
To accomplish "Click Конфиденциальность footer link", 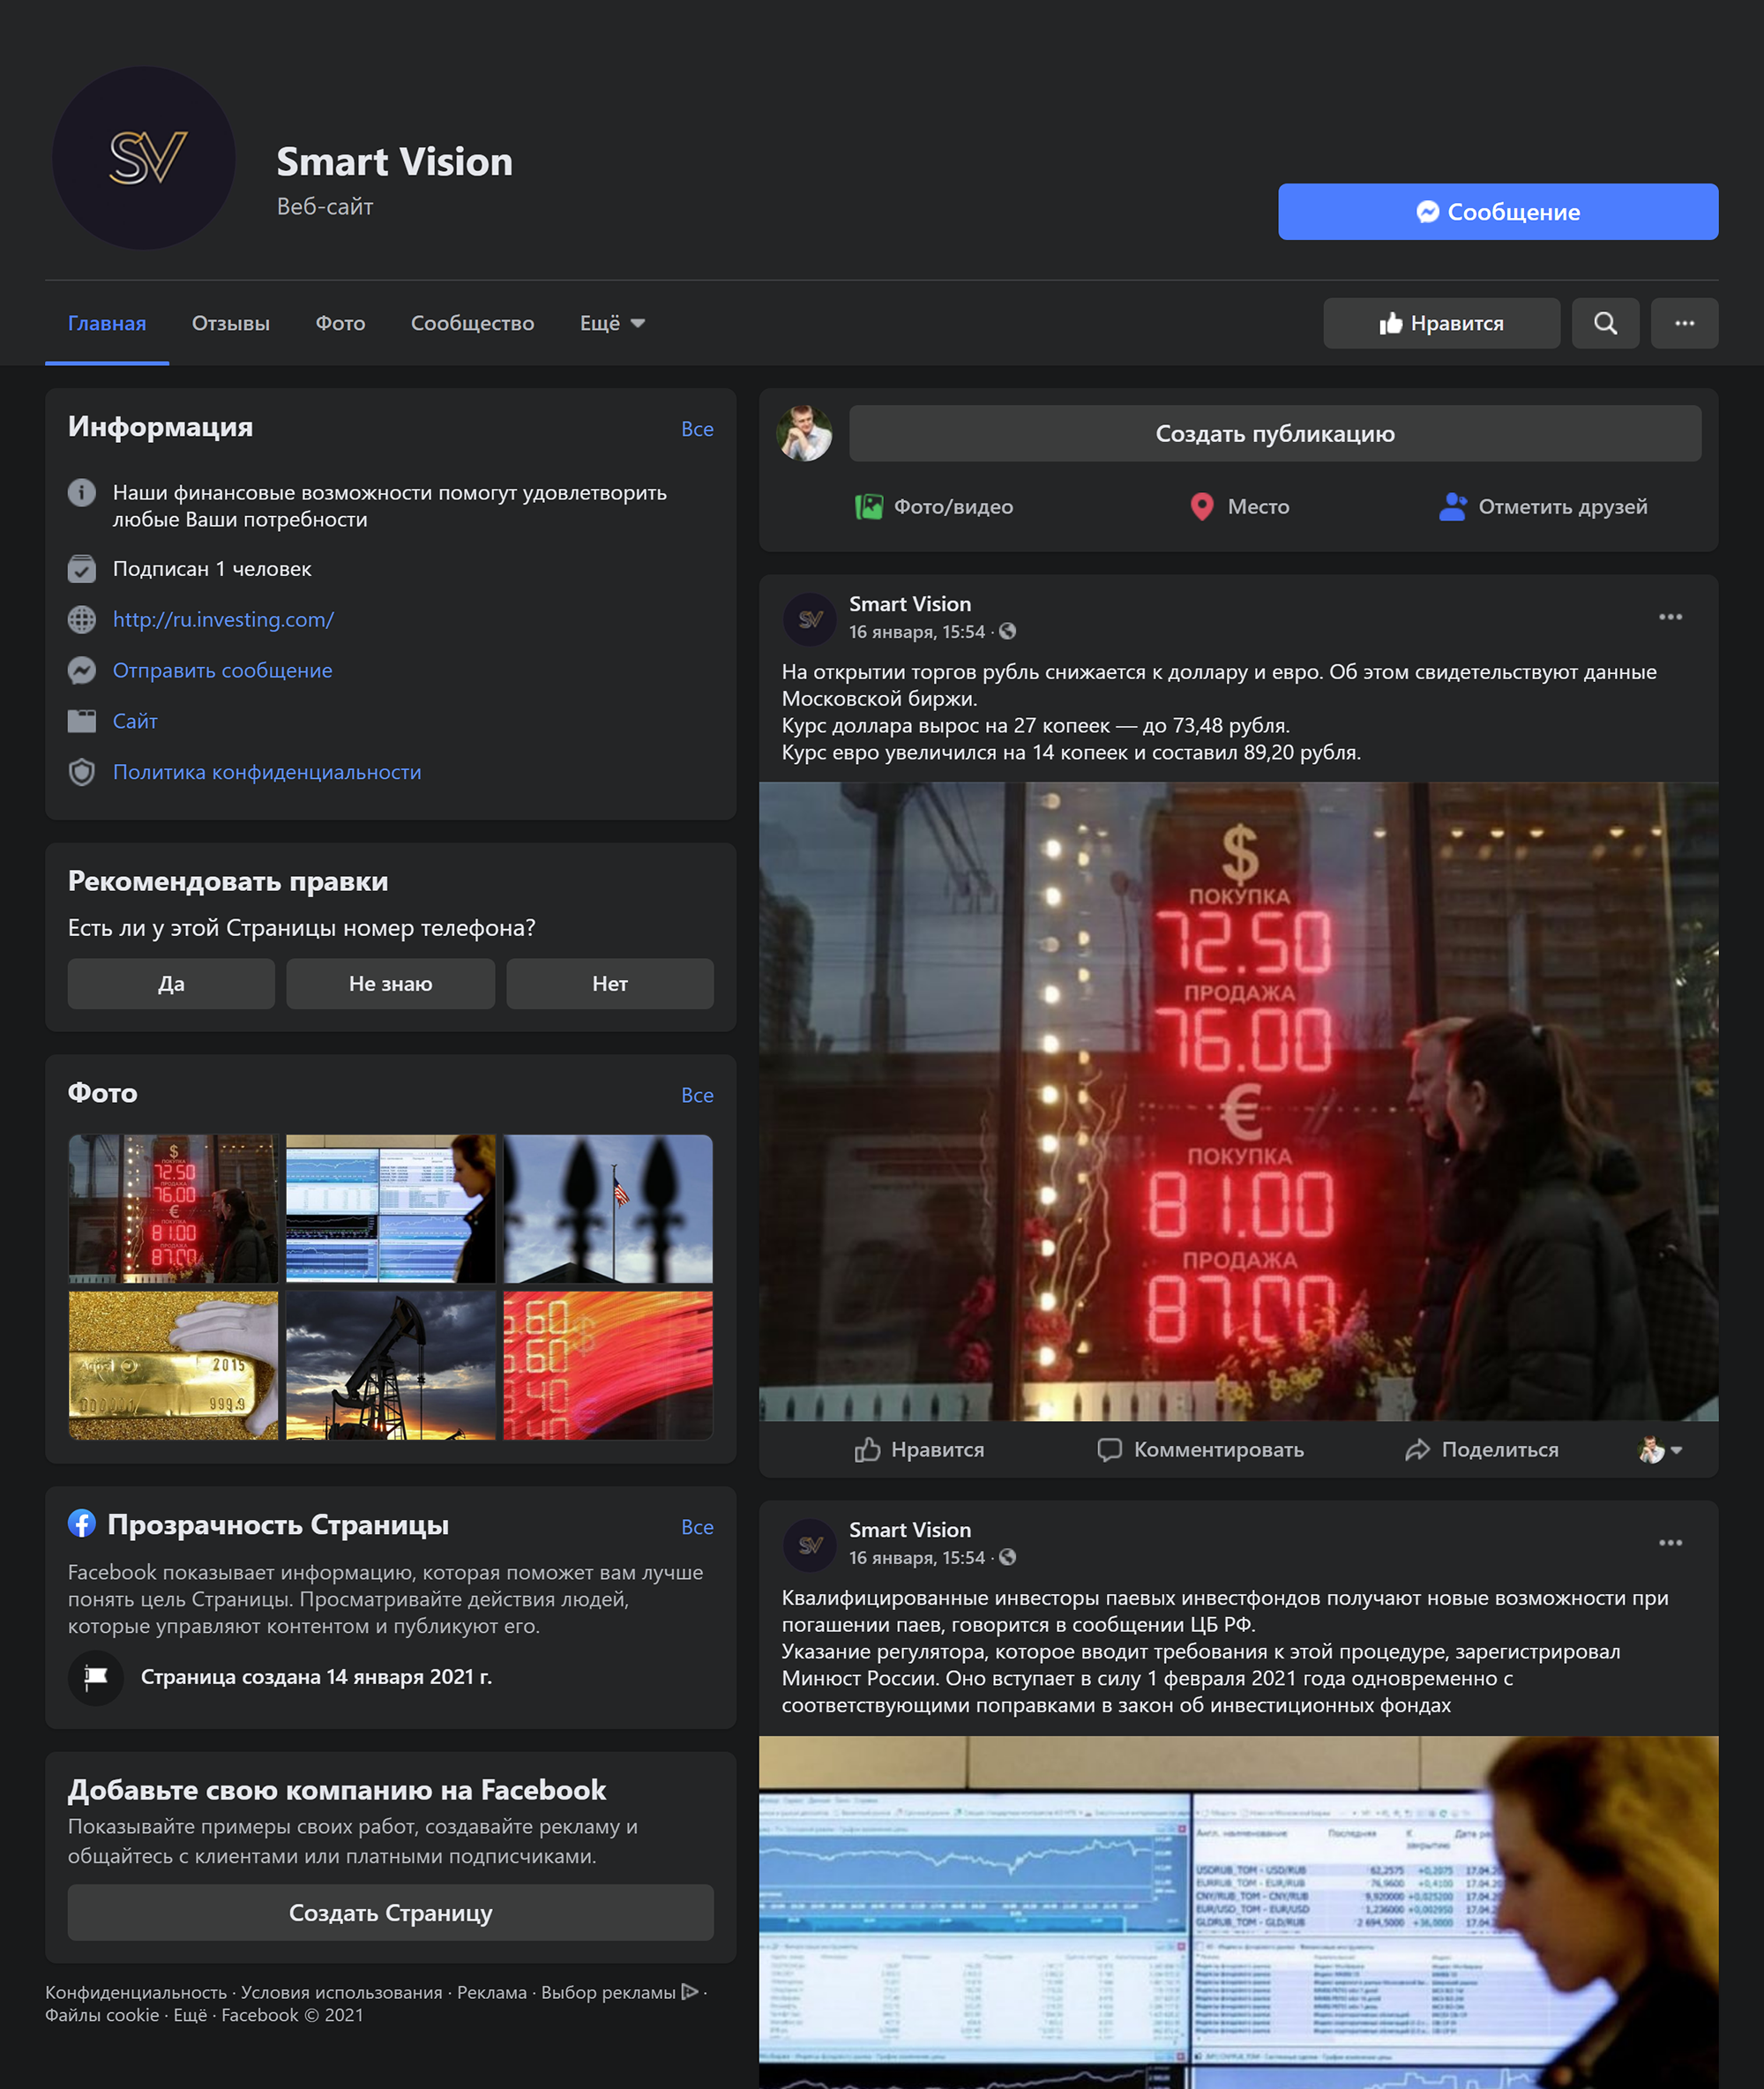I will pyautogui.click(x=136, y=1992).
